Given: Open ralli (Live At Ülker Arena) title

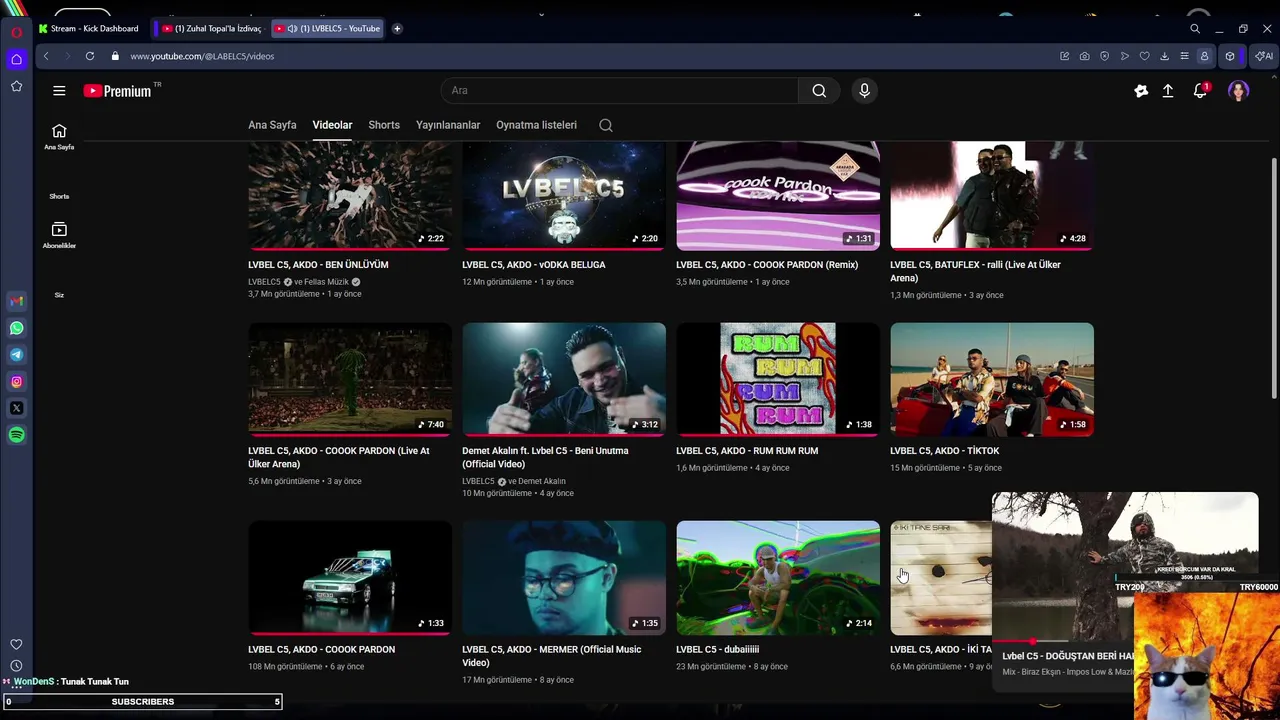Looking at the screenshot, I should (x=975, y=271).
